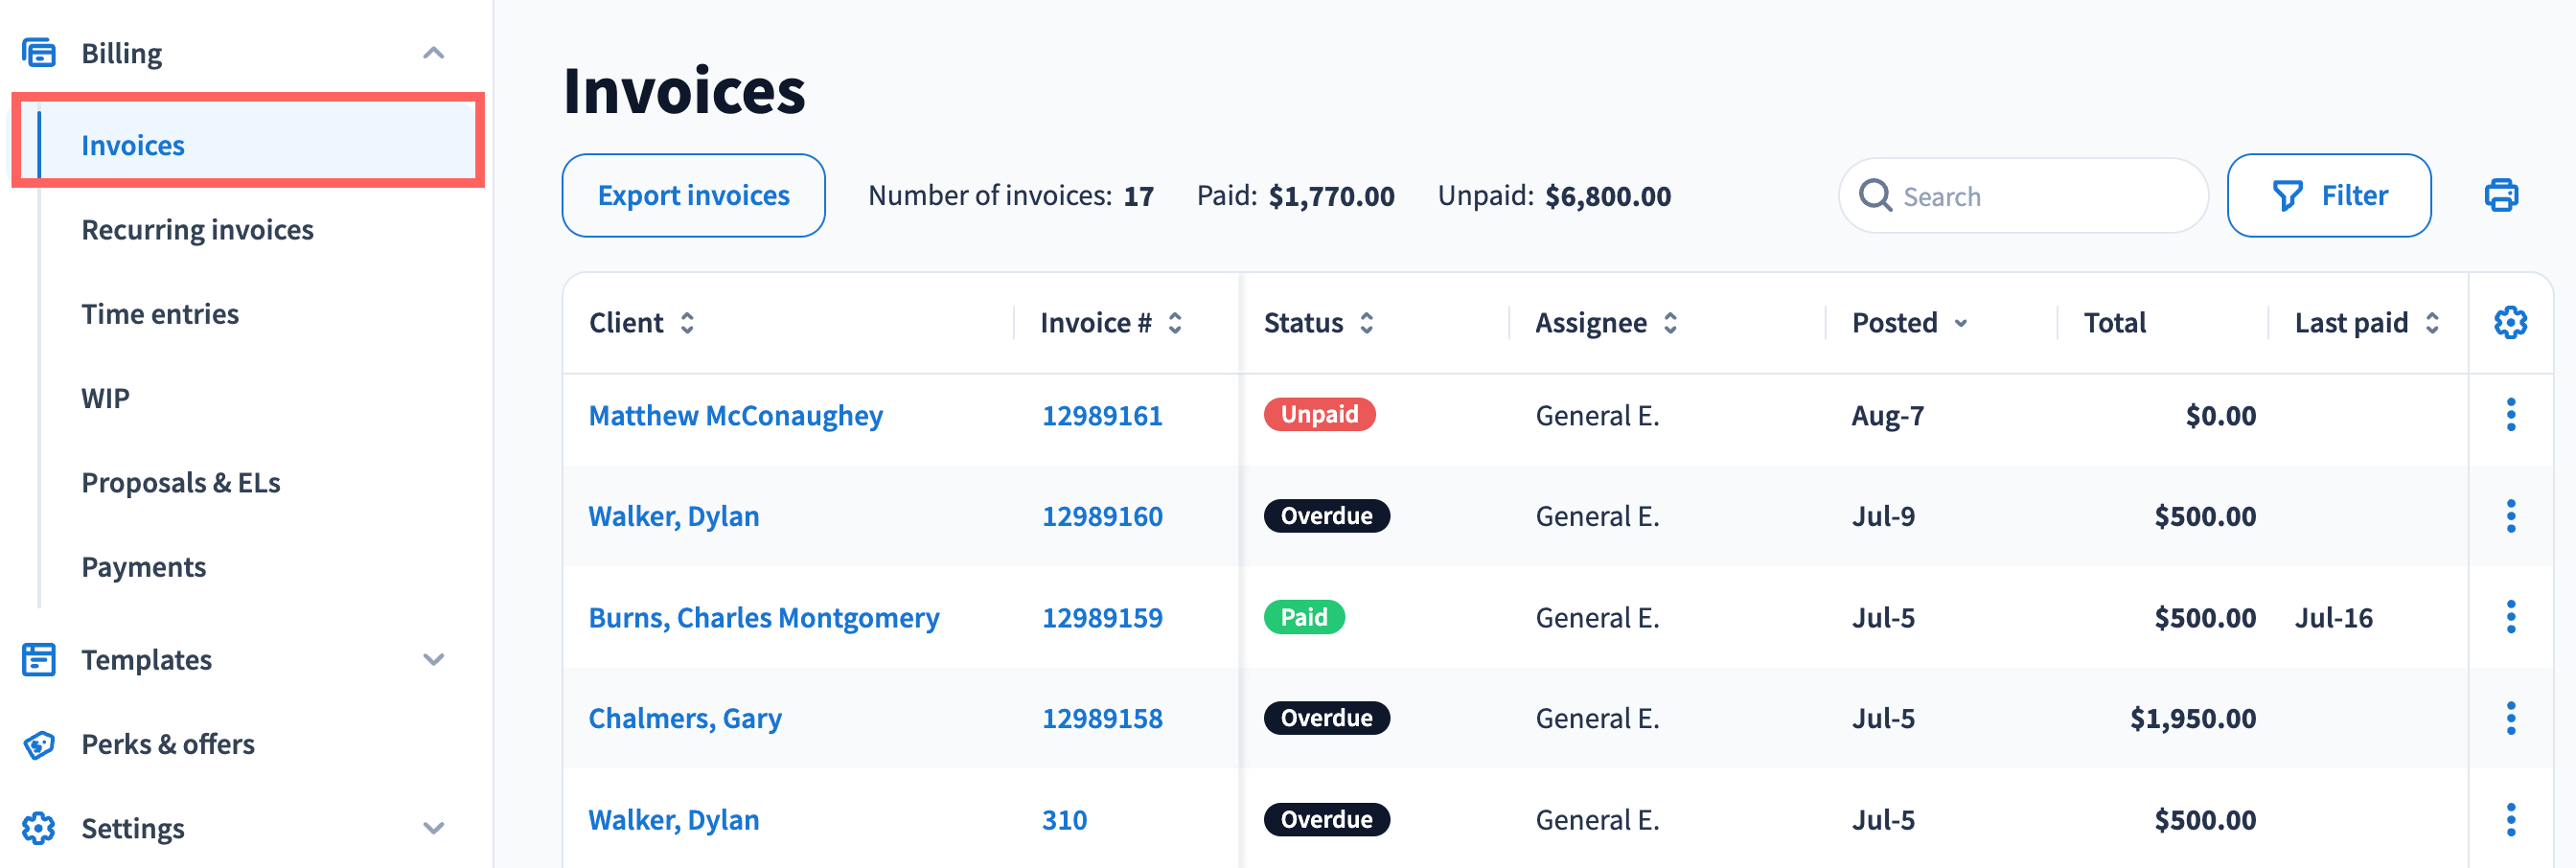Open the Filter button
Viewport: 2576px width, 868px height.
pyautogui.click(x=2328, y=195)
